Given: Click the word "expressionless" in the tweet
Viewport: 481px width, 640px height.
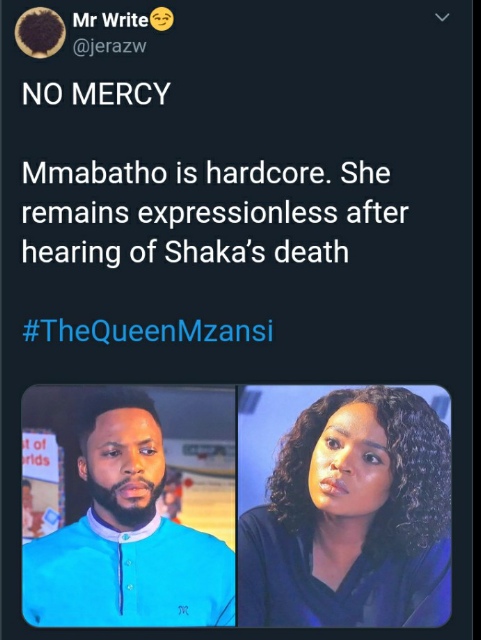Looking at the screenshot, I should tap(237, 213).
